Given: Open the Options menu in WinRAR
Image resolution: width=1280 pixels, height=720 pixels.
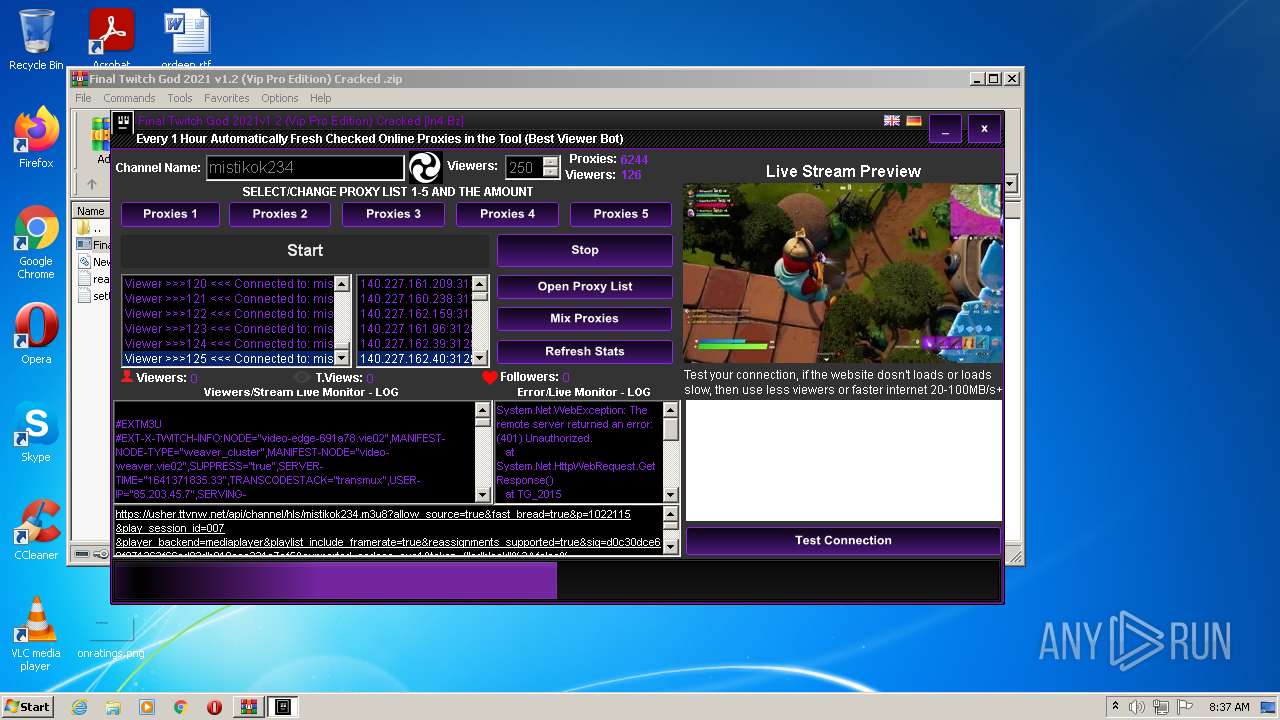Looking at the screenshot, I should tap(280, 98).
